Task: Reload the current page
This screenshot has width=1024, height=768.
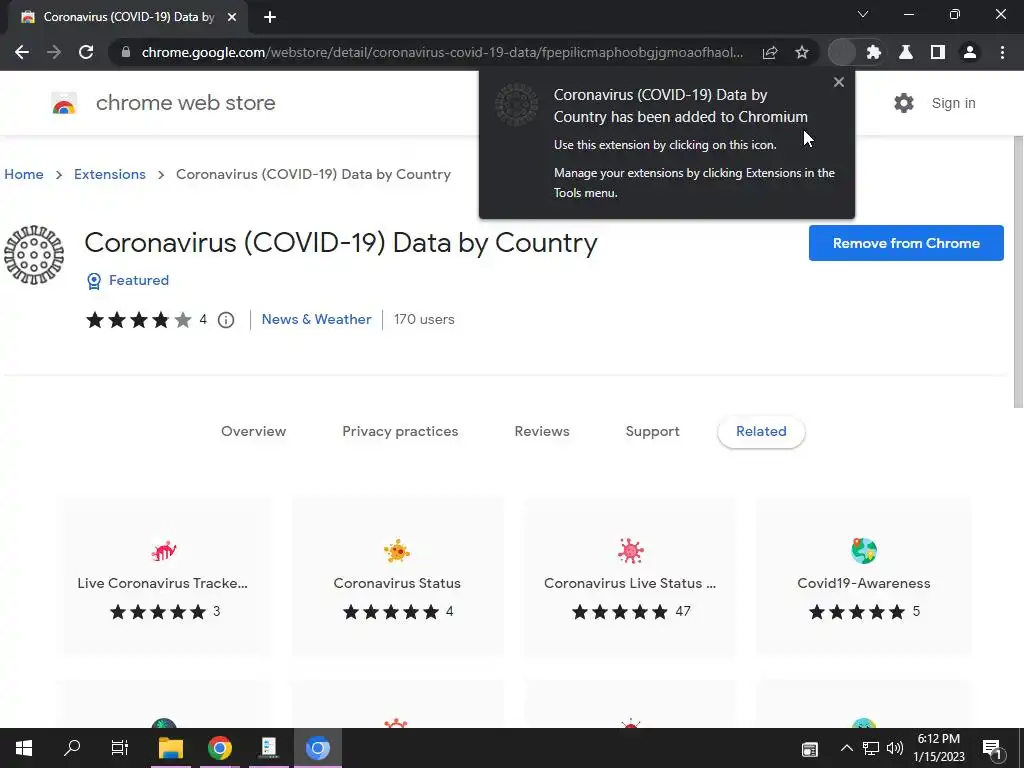Action: pos(86,52)
